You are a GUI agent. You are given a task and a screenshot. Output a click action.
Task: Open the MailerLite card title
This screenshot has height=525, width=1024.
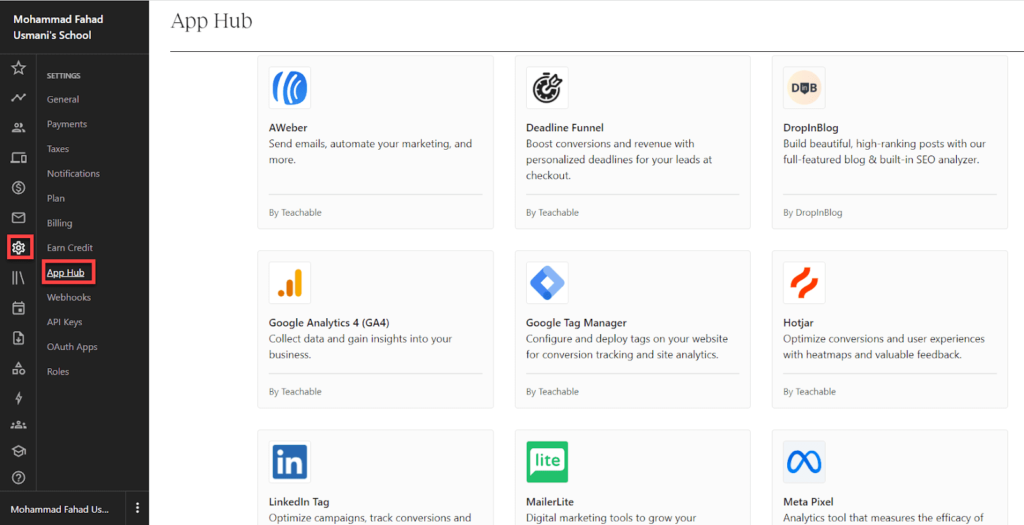pos(550,502)
